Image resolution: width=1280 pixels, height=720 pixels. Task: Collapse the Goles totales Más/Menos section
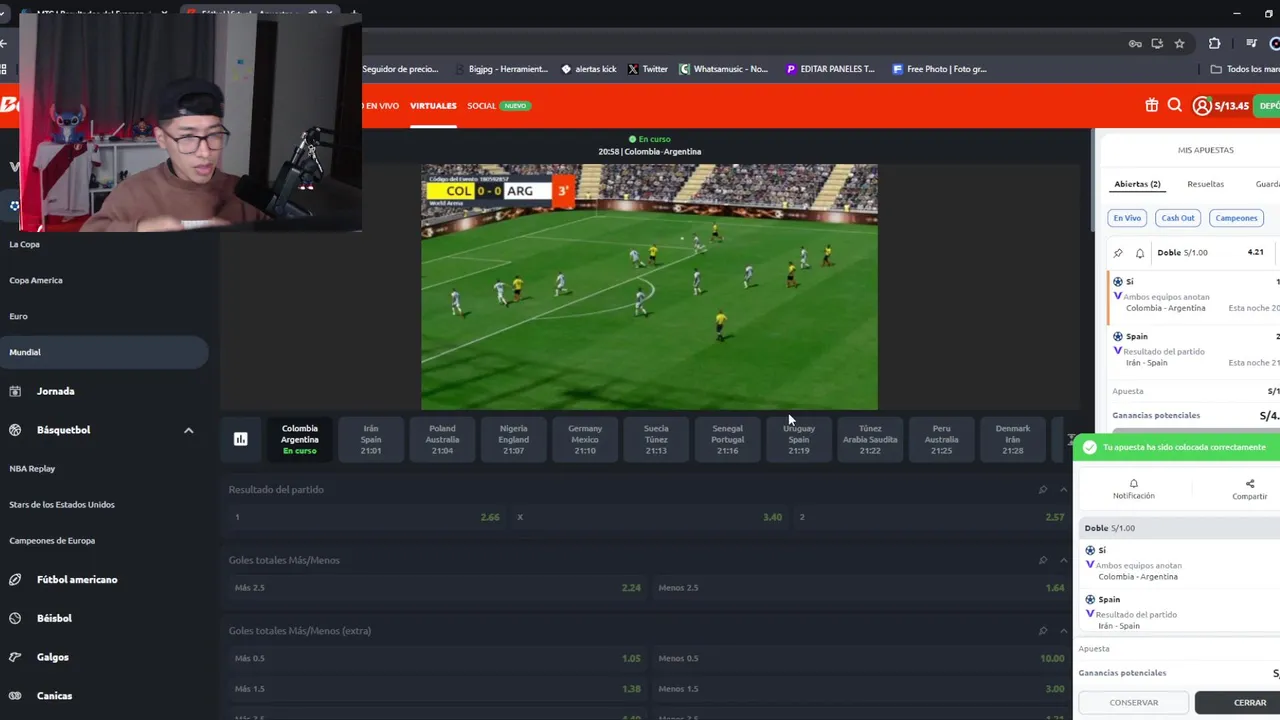coord(1063,560)
